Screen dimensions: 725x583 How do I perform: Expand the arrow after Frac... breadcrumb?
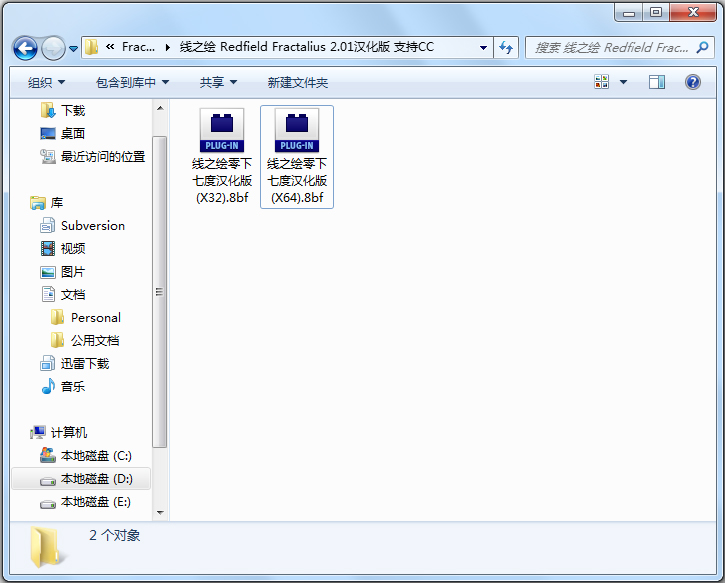[x=167, y=47]
